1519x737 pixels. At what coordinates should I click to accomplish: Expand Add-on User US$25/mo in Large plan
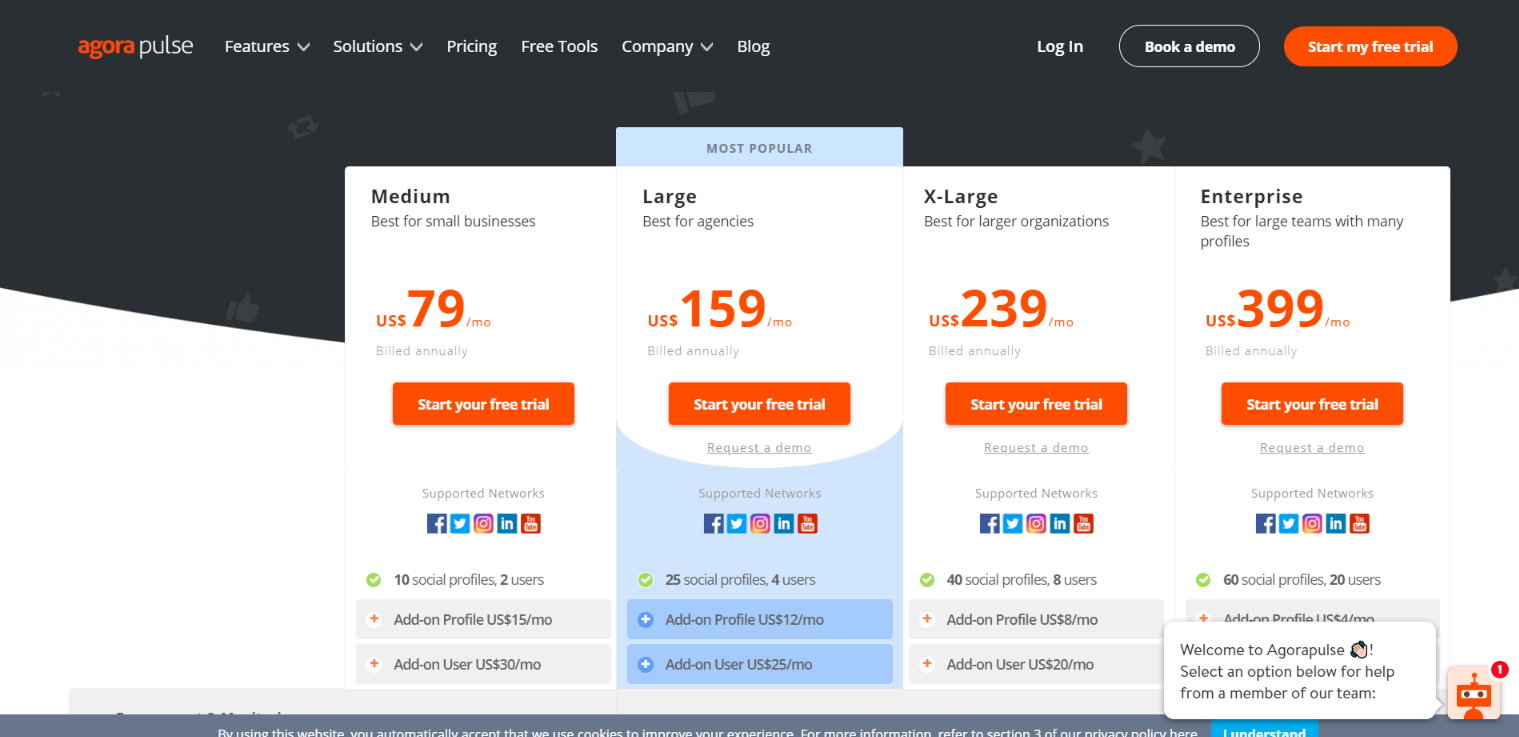tap(759, 664)
